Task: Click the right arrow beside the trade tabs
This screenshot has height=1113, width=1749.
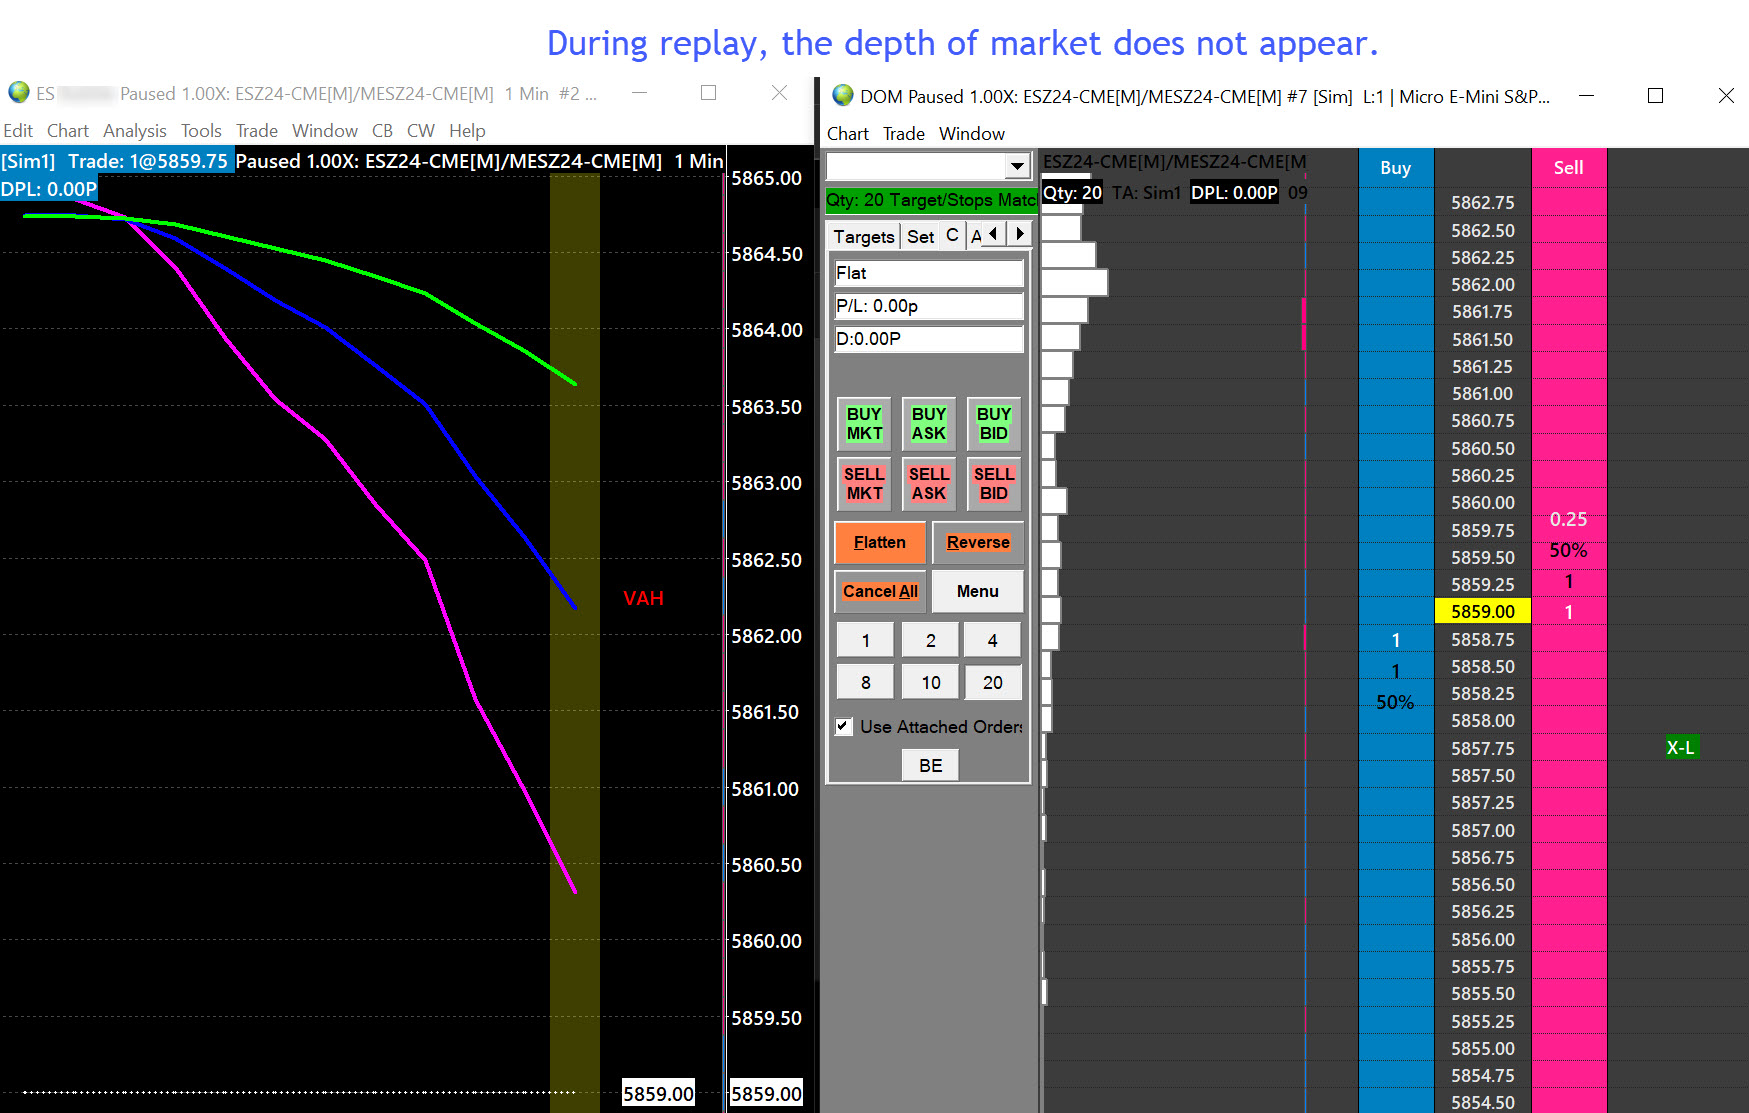Action: (1019, 234)
